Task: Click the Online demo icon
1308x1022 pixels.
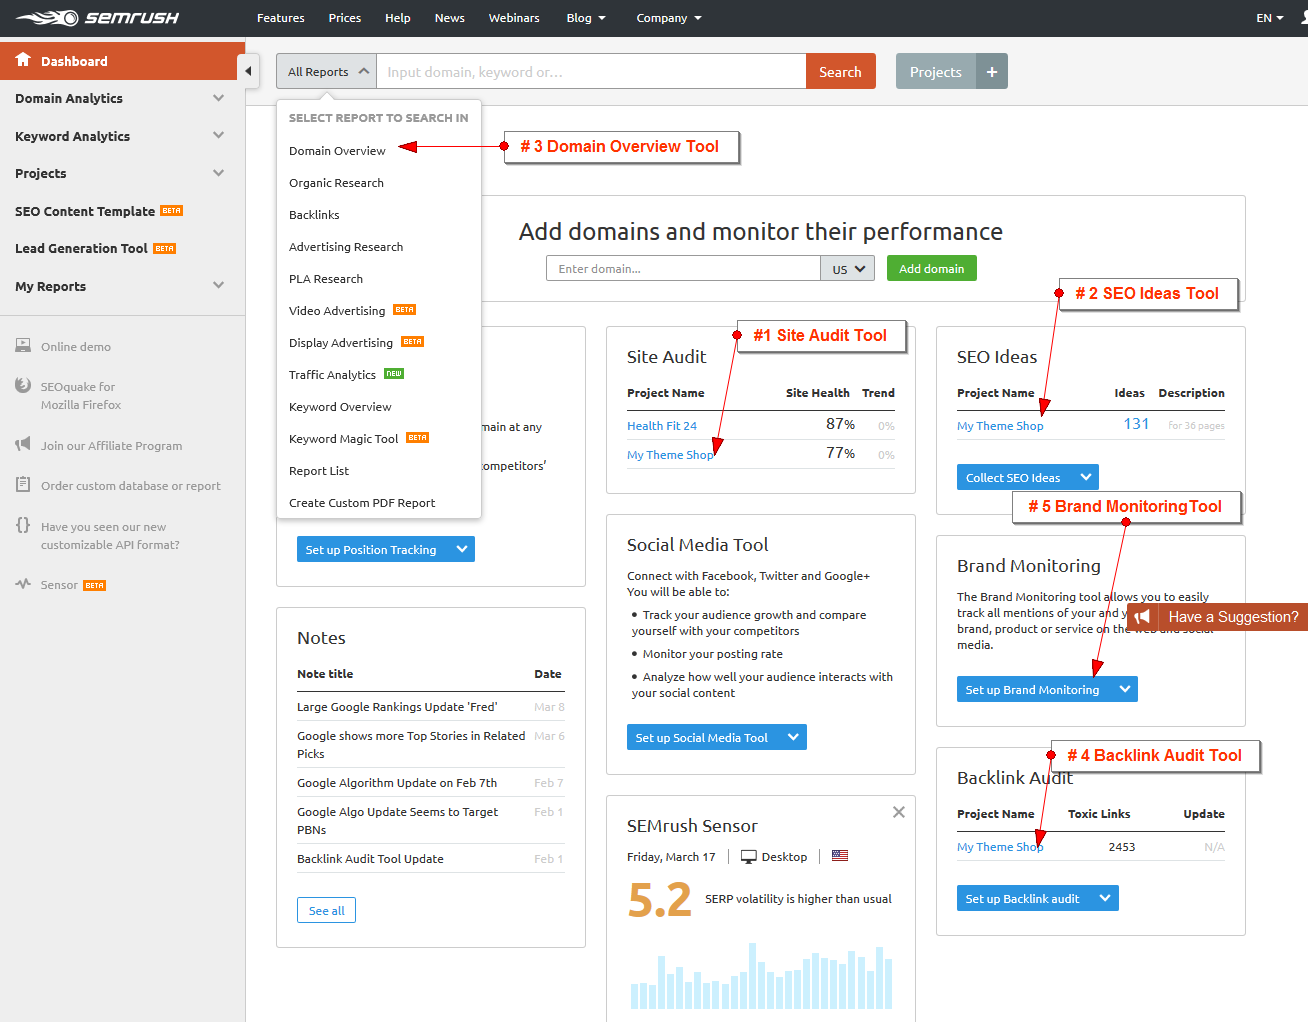Action: pos(23,346)
